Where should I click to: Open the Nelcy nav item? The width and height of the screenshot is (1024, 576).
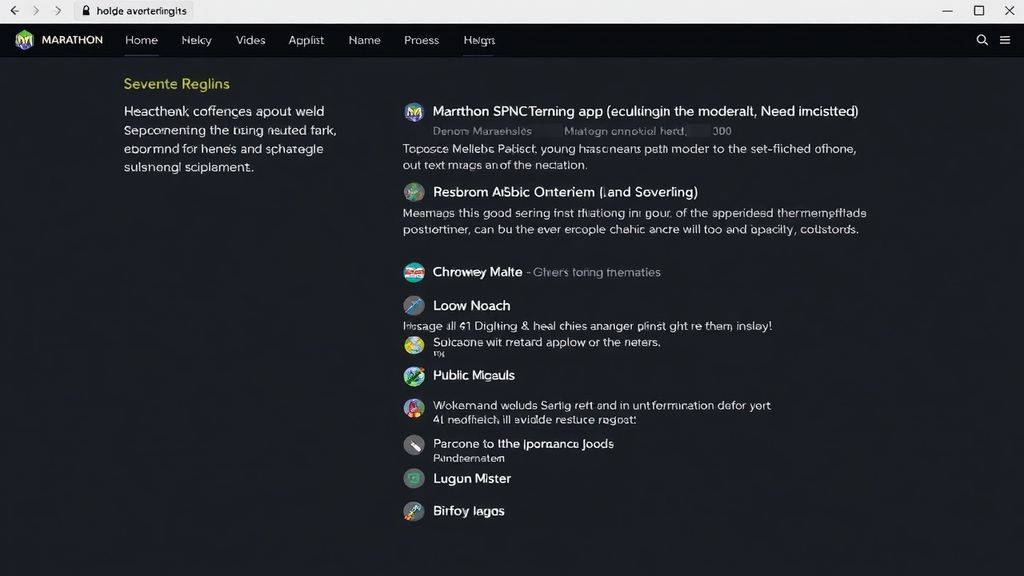(x=197, y=40)
